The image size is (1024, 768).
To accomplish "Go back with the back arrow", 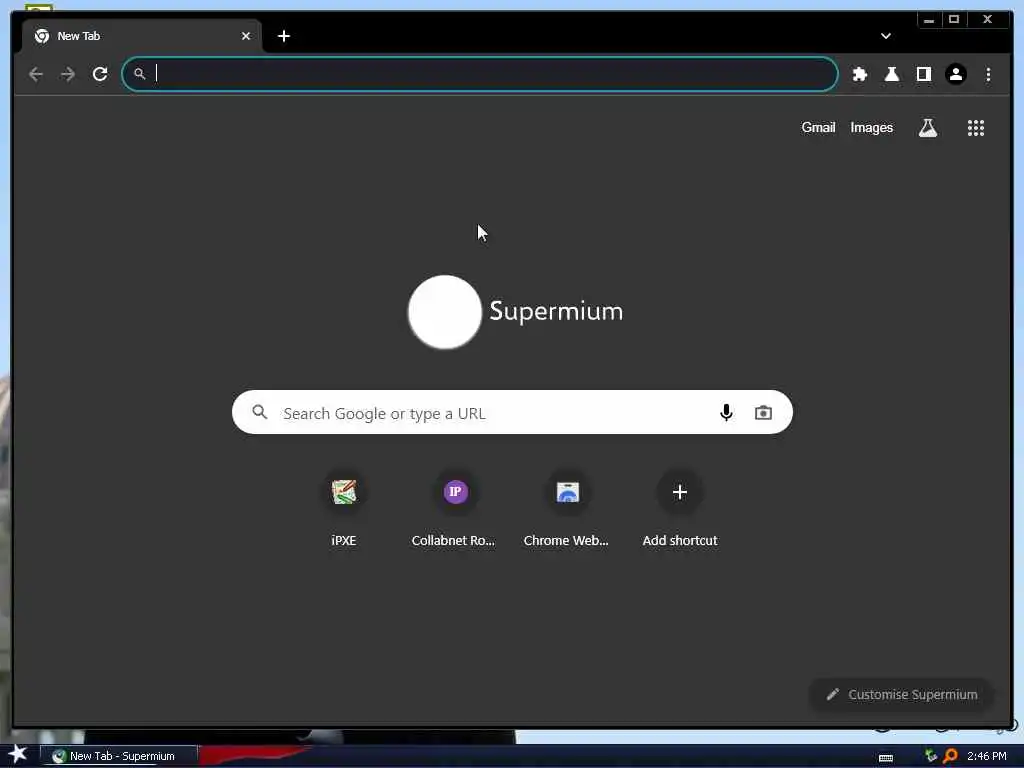I will [36, 74].
